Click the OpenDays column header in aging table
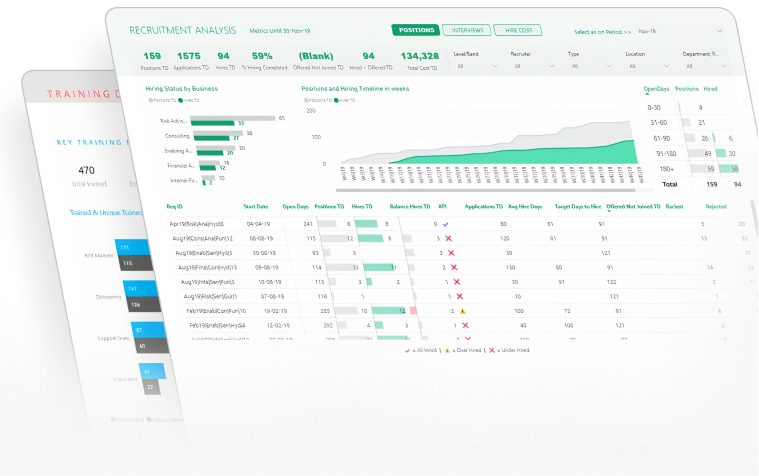 pos(657,89)
